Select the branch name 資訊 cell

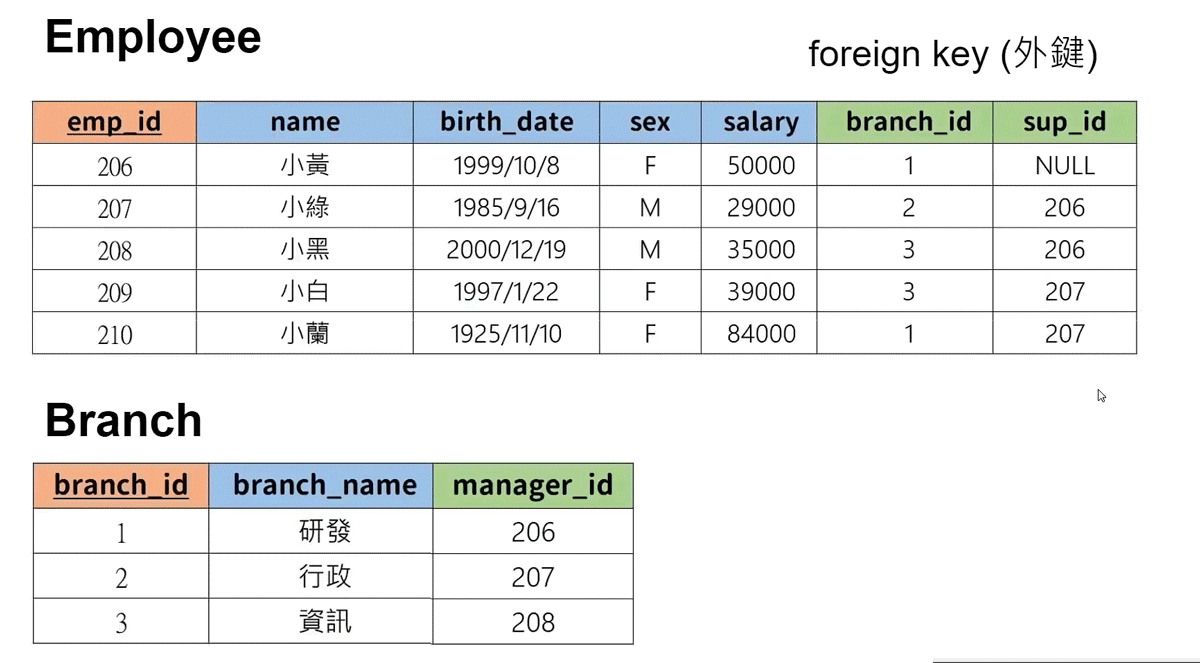tap(324, 622)
